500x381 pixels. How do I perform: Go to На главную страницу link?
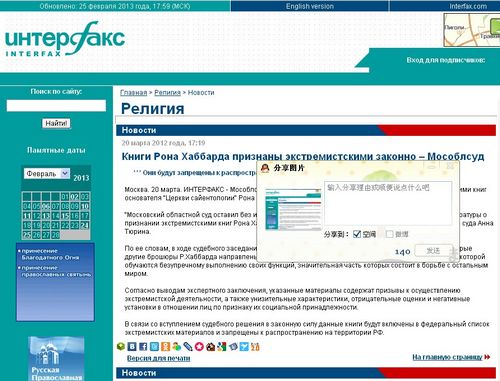(x=447, y=357)
